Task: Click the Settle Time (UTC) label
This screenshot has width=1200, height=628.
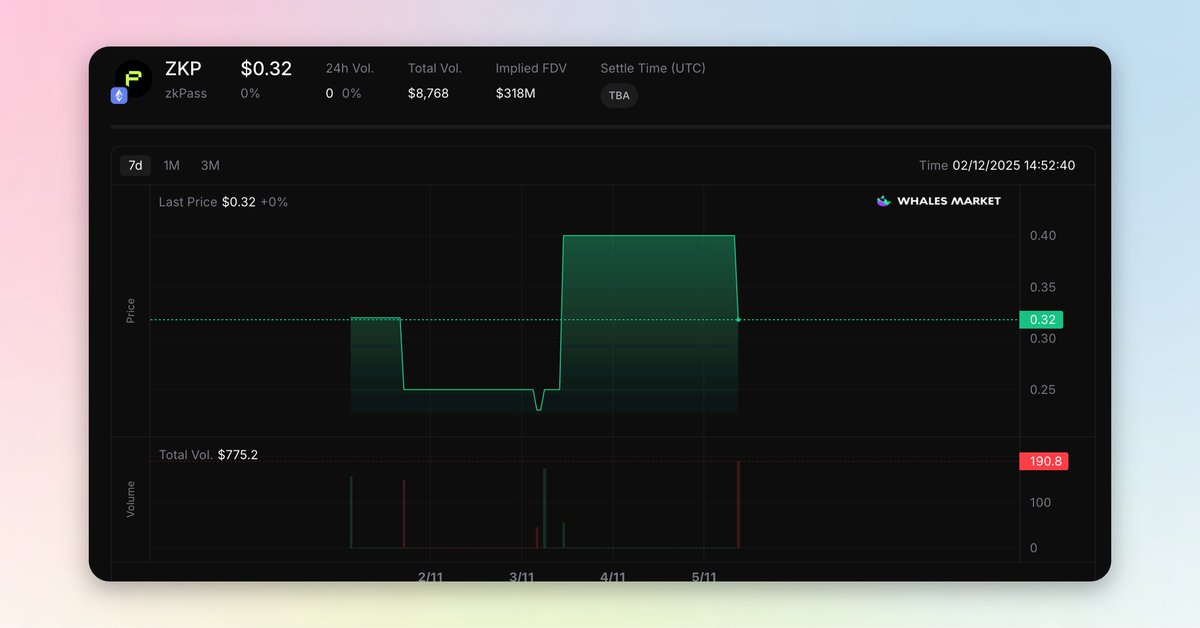Action: coord(653,68)
